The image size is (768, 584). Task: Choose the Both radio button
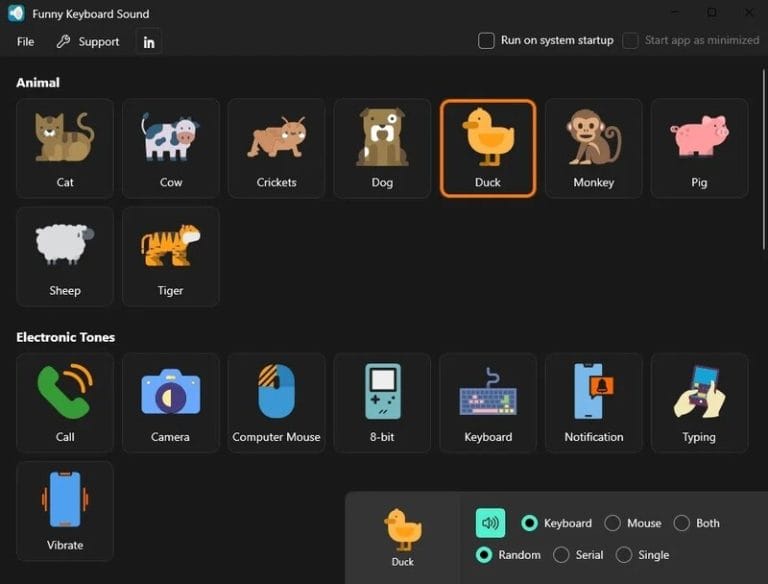pos(682,523)
